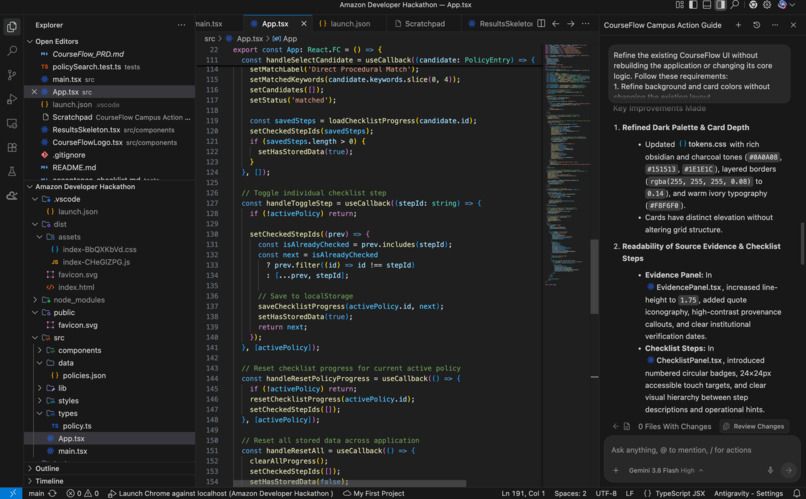Switch to main.tsx editor tab
The height and width of the screenshot is (499, 806).
point(211,24)
